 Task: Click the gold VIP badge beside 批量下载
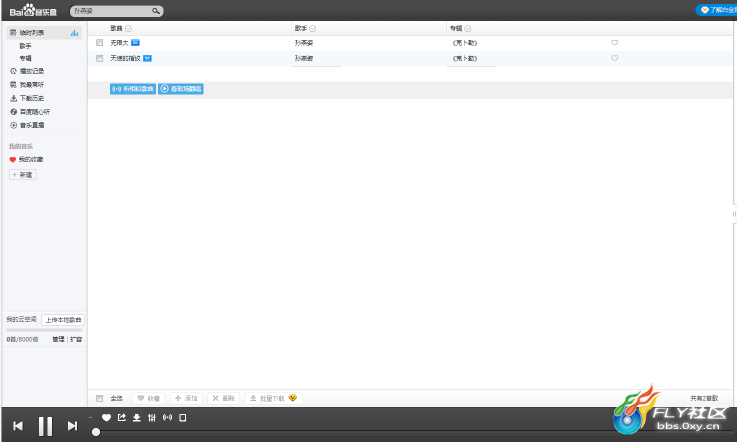293,398
